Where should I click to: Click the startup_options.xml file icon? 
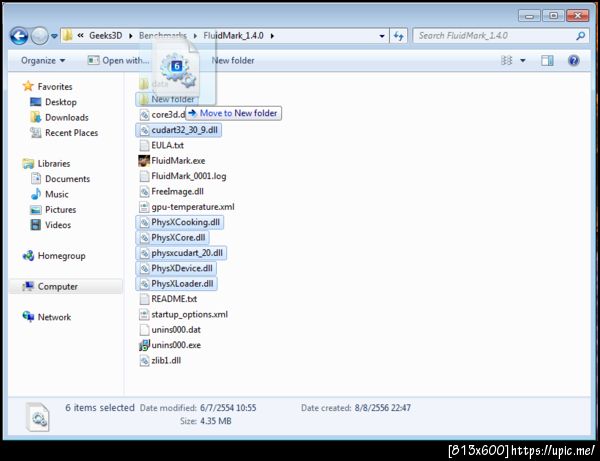pyautogui.click(x=144, y=314)
